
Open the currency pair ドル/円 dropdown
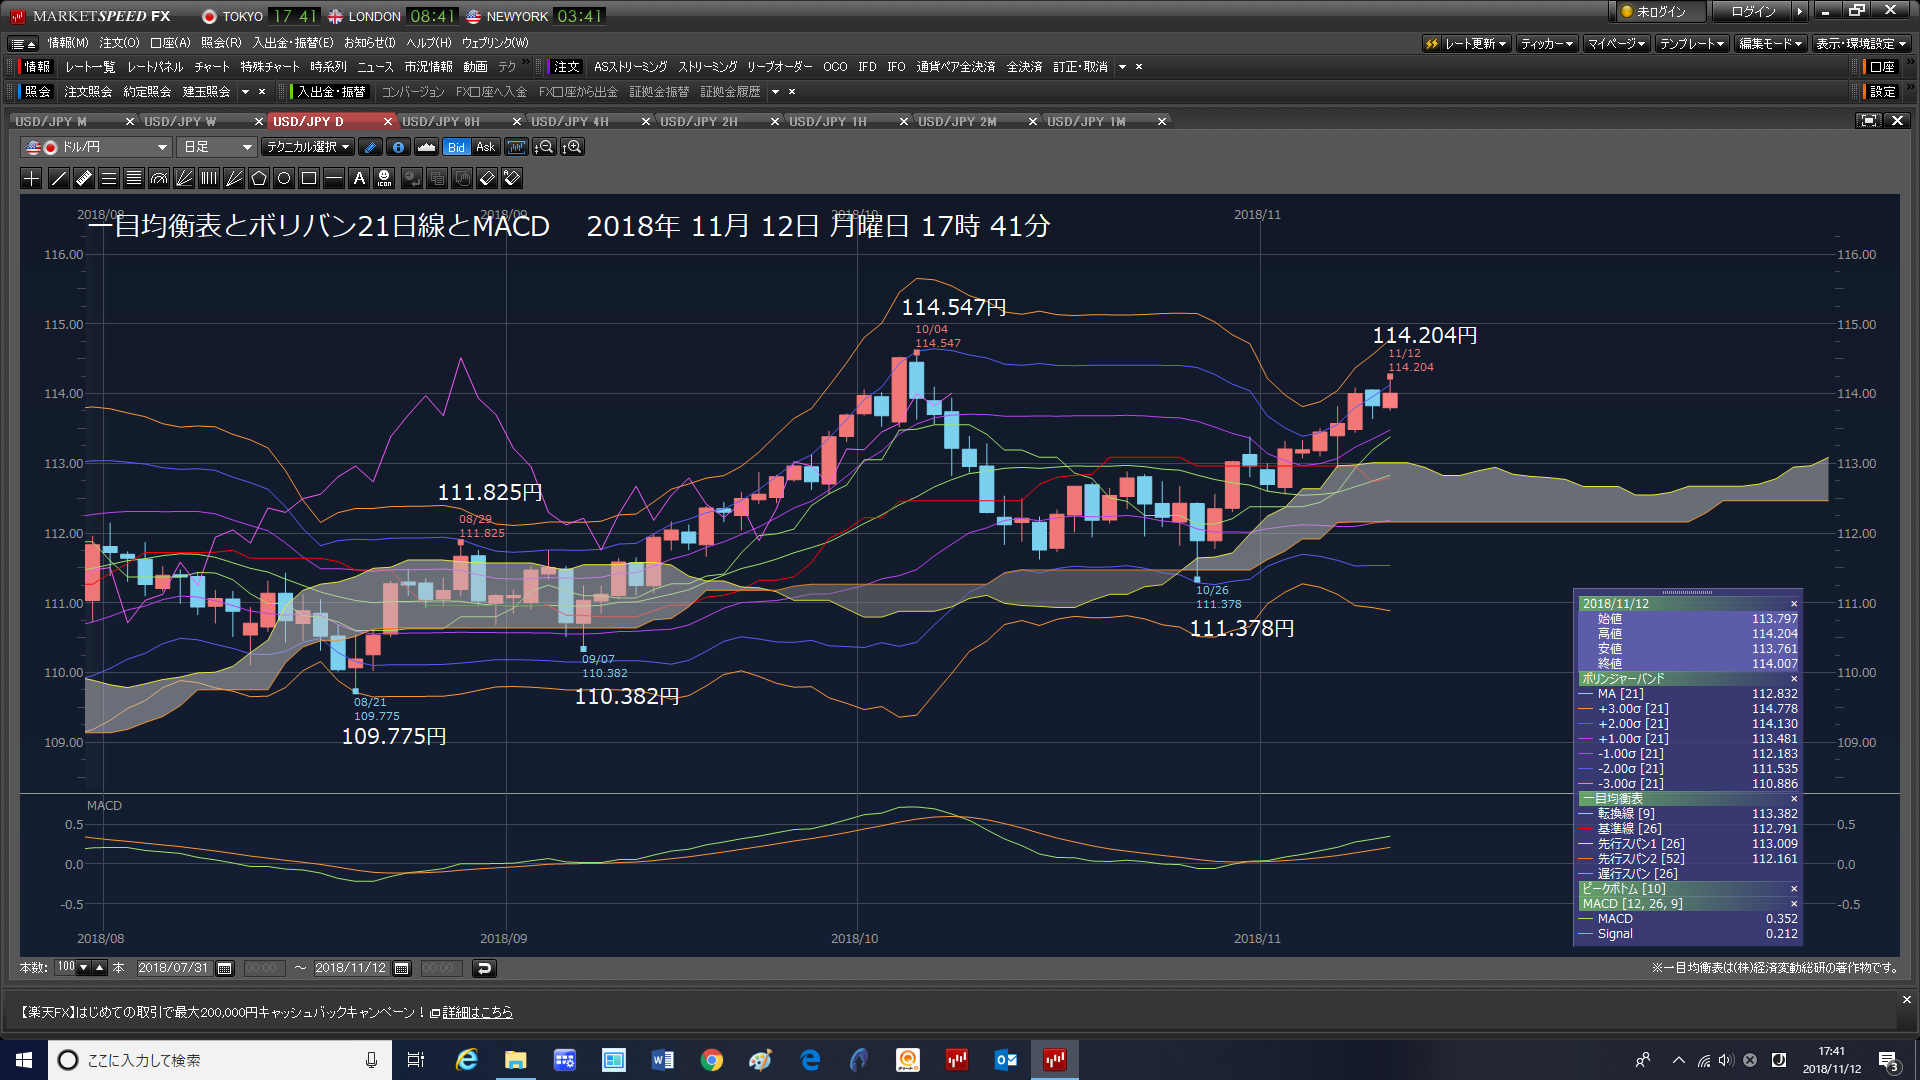pos(96,147)
